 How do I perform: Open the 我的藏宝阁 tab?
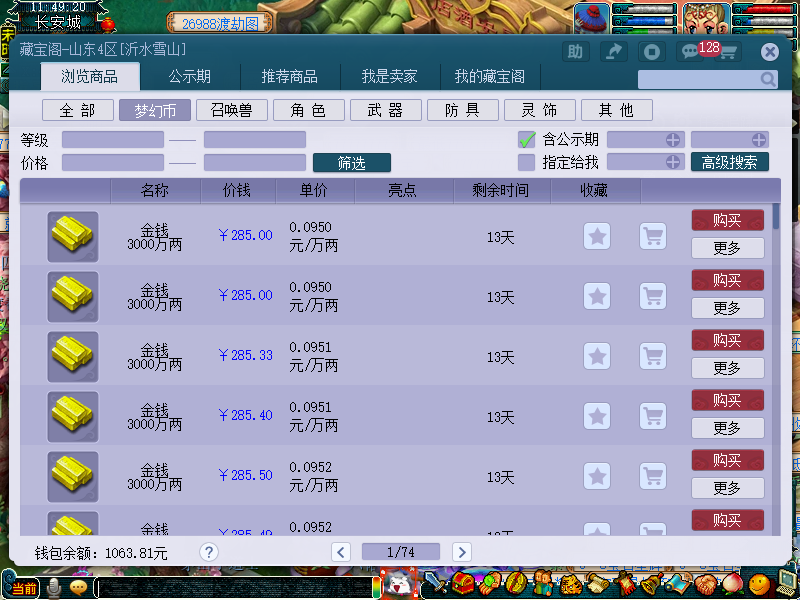(x=489, y=77)
